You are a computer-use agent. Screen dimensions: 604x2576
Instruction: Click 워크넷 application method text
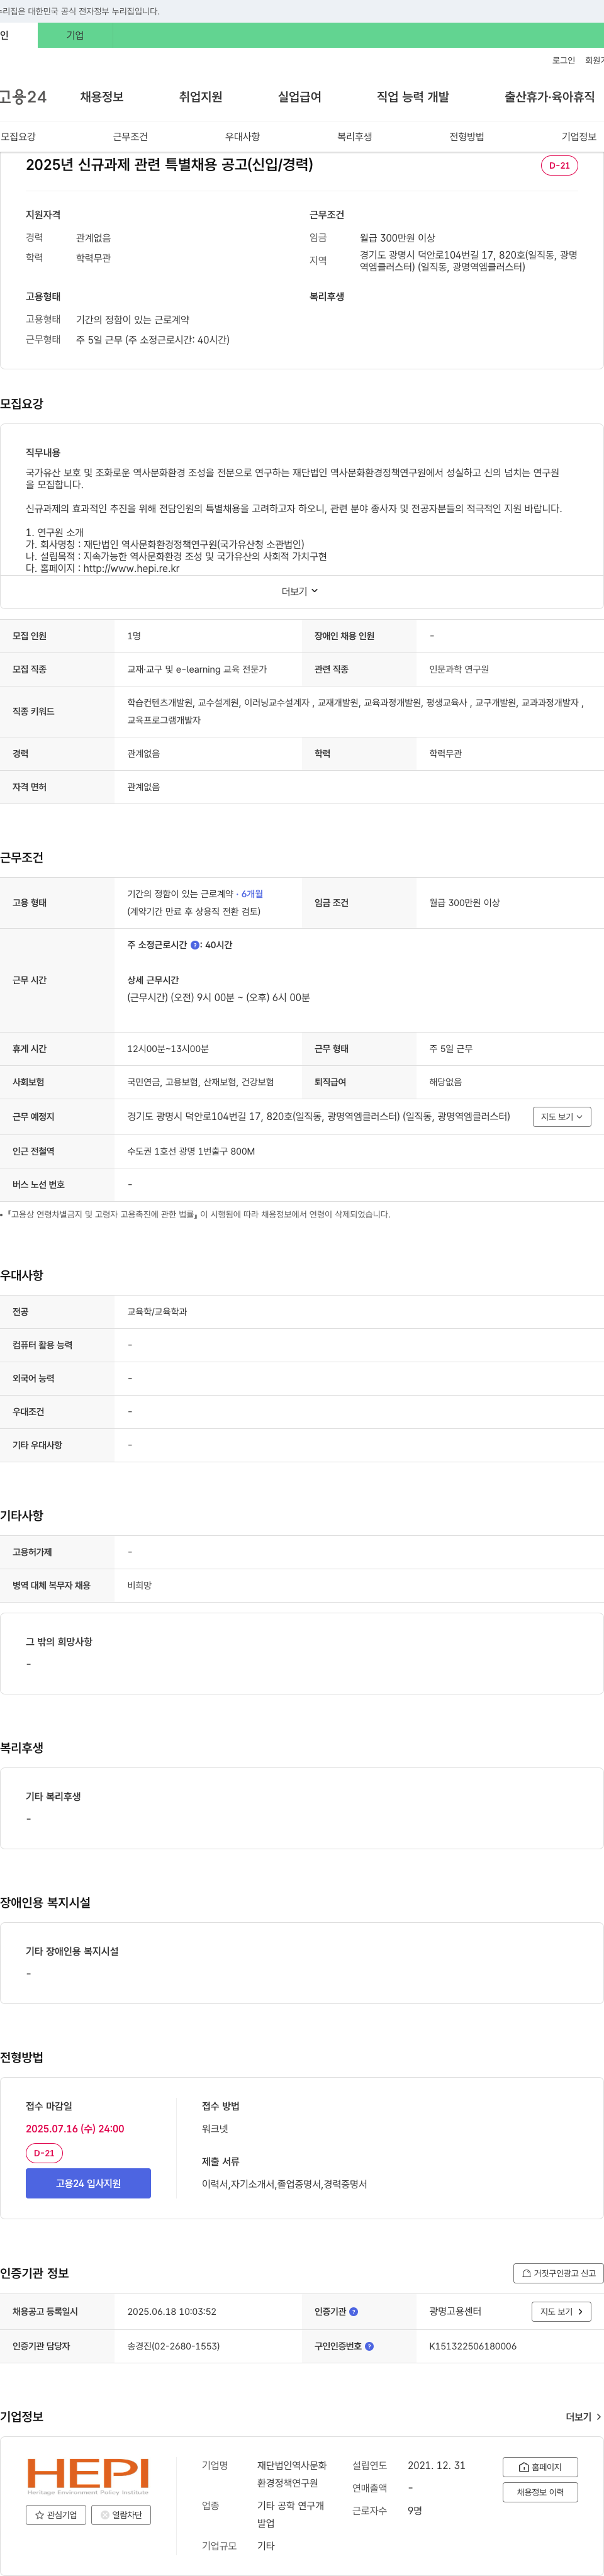(215, 2129)
